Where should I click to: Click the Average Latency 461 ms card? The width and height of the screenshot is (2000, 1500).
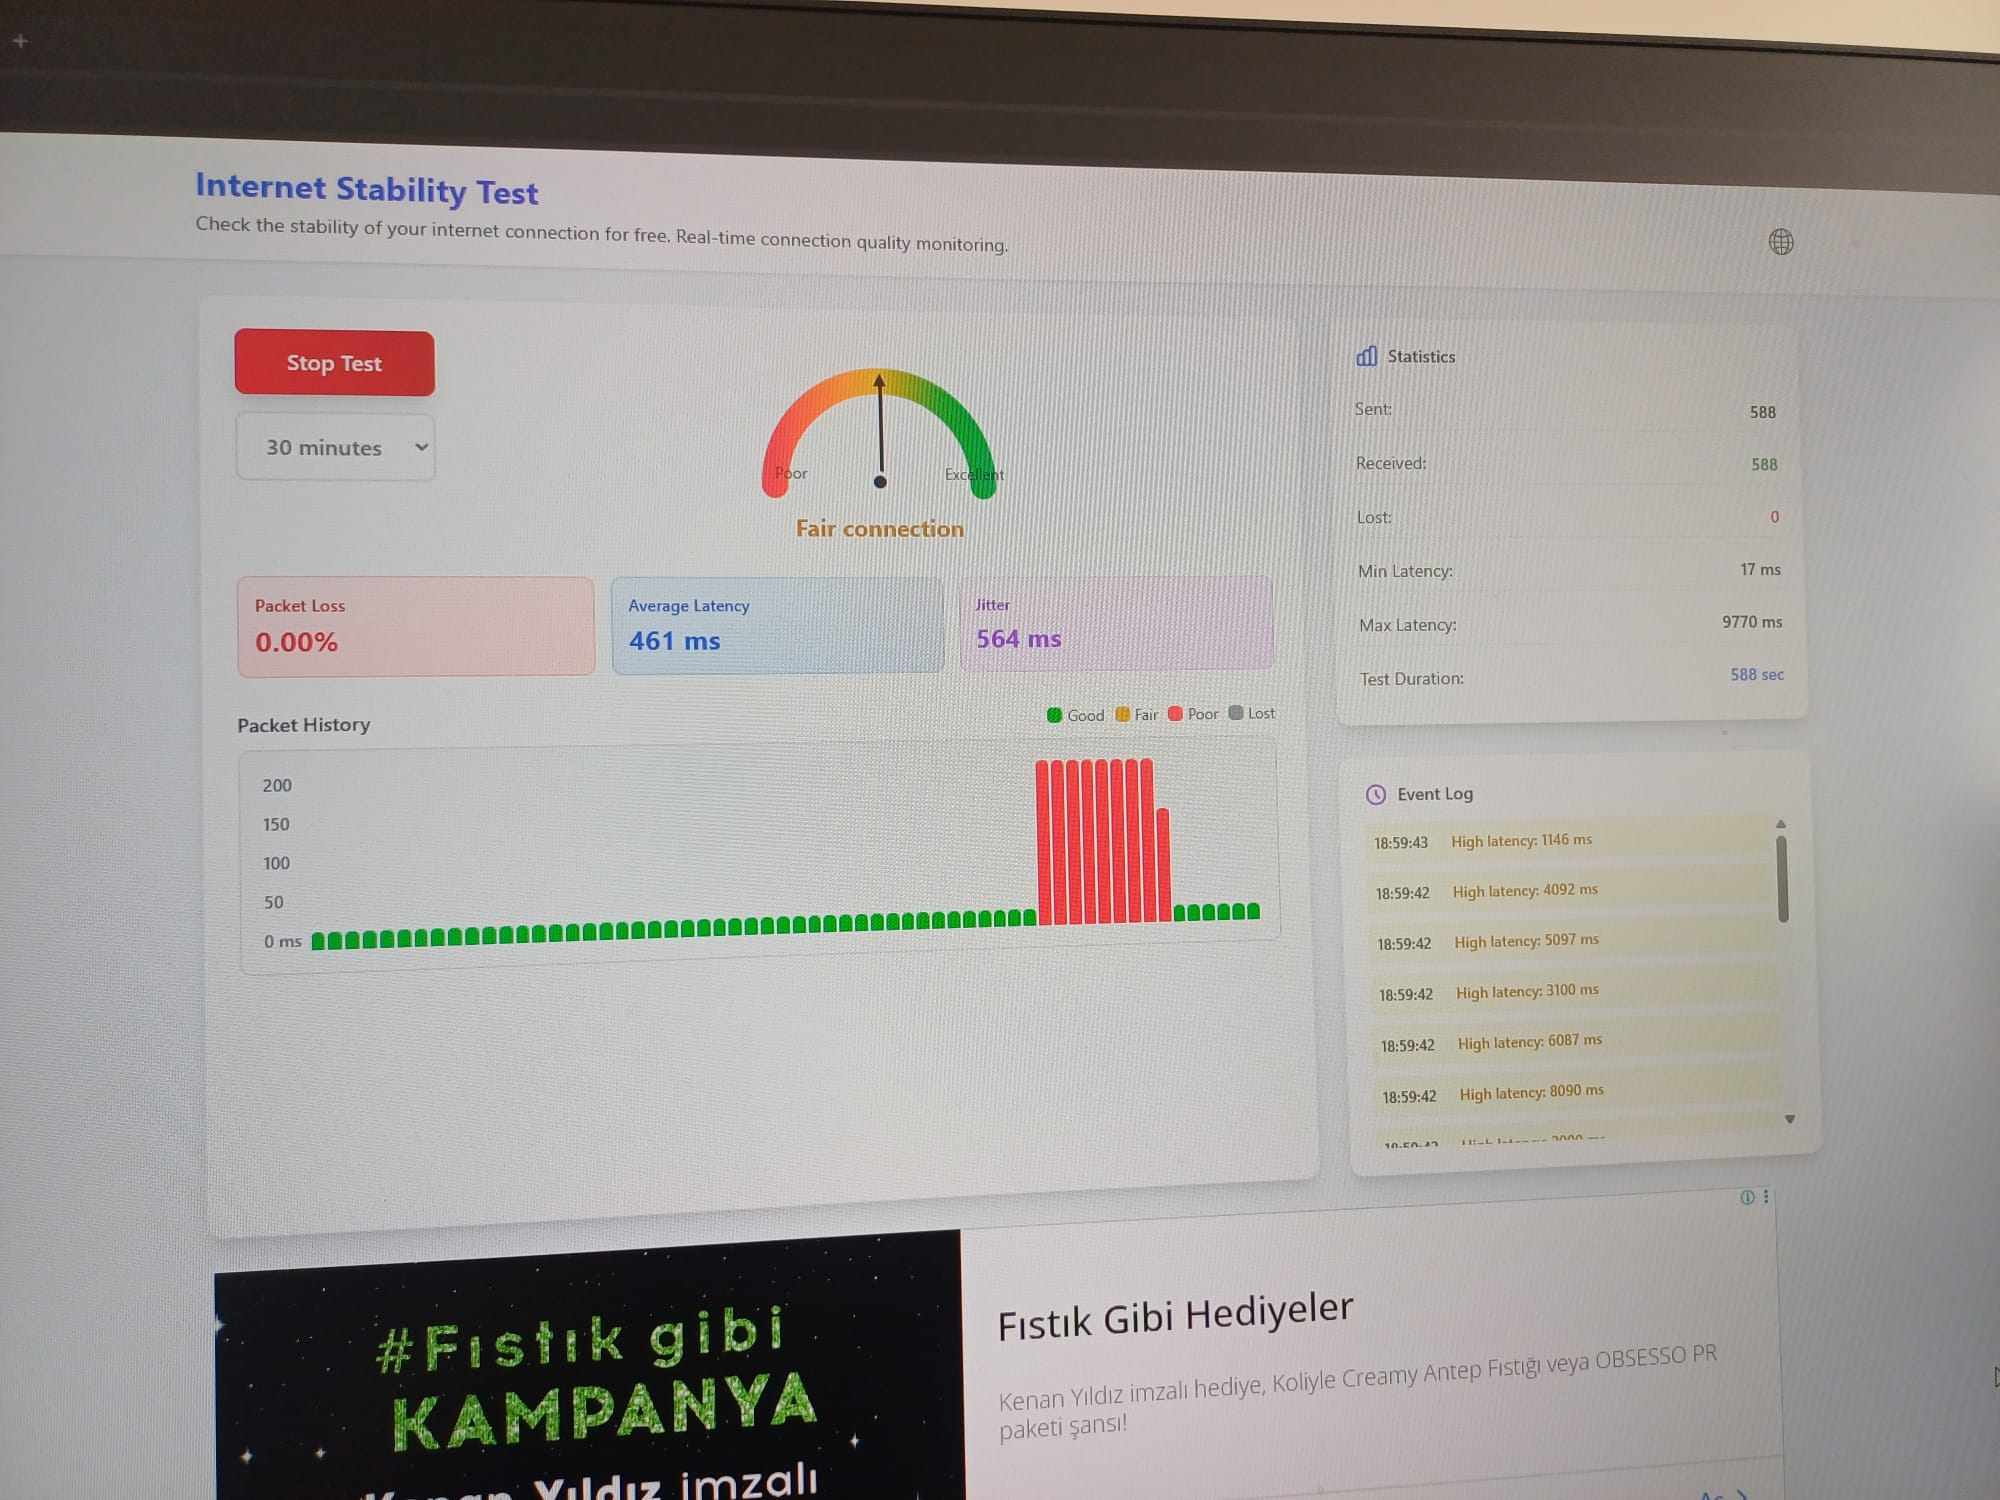tap(778, 625)
